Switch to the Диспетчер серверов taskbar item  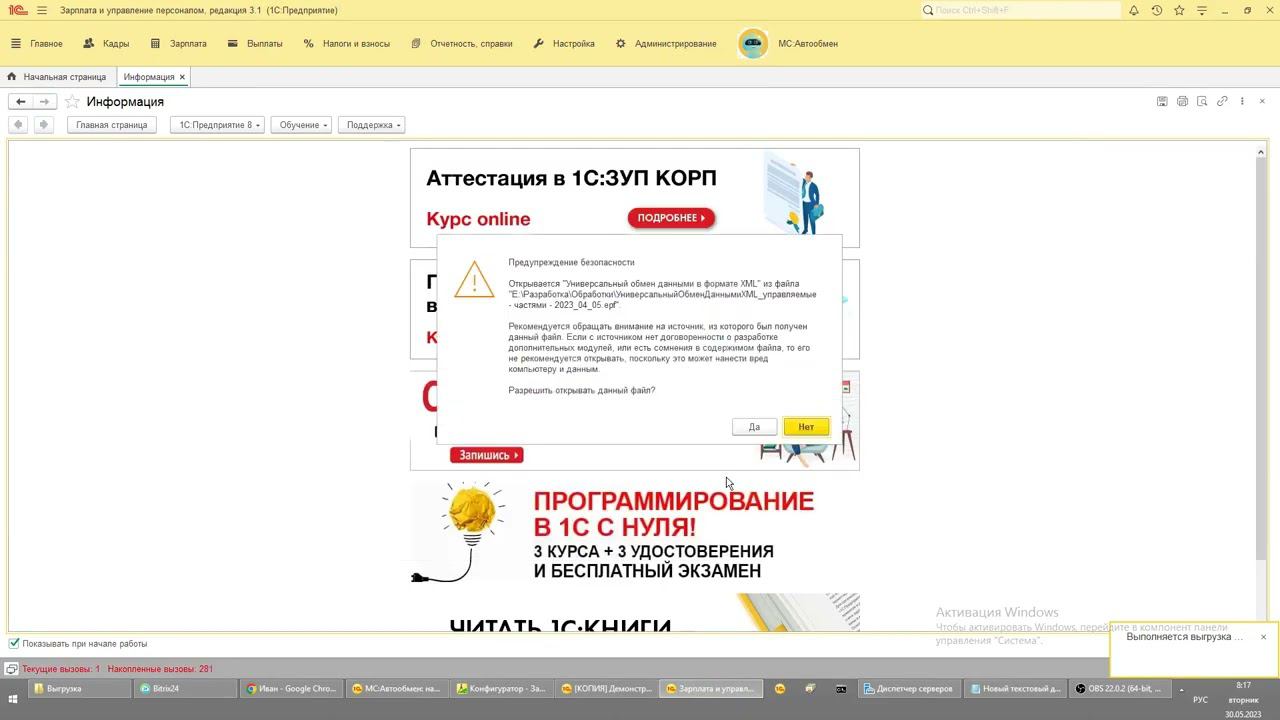tap(909, 689)
